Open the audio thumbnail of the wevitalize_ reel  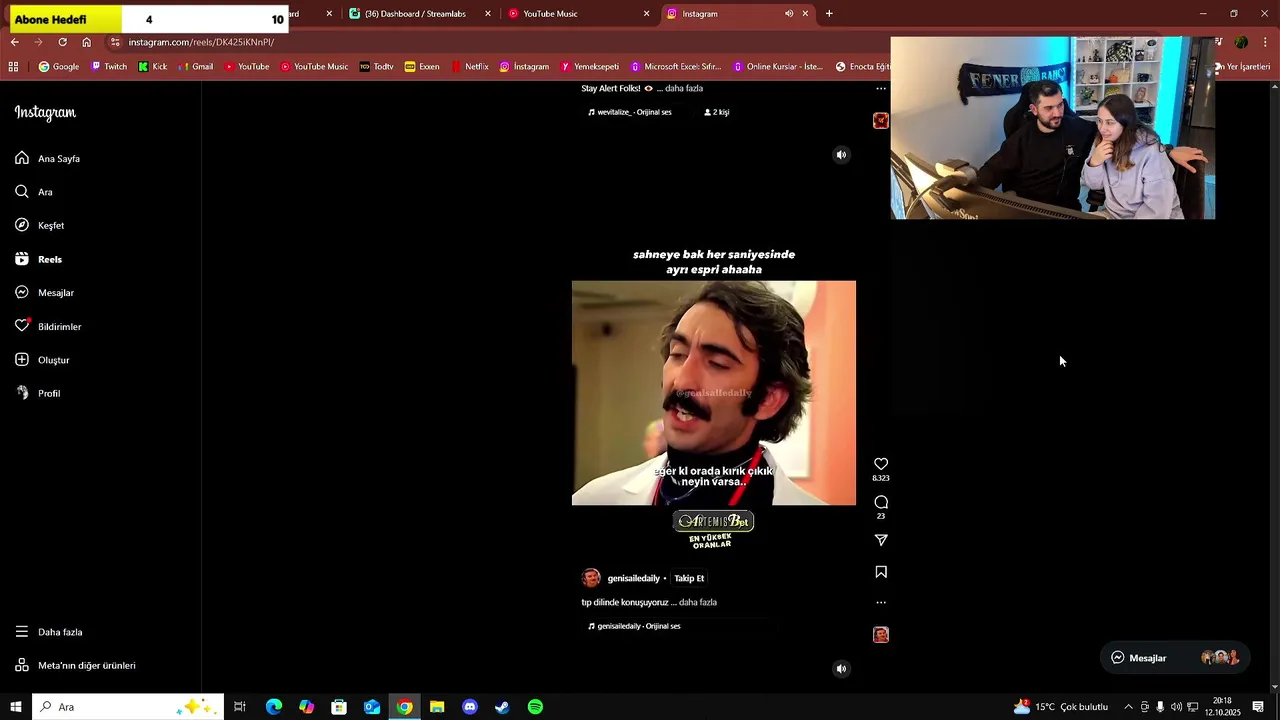click(x=881, y=120)
